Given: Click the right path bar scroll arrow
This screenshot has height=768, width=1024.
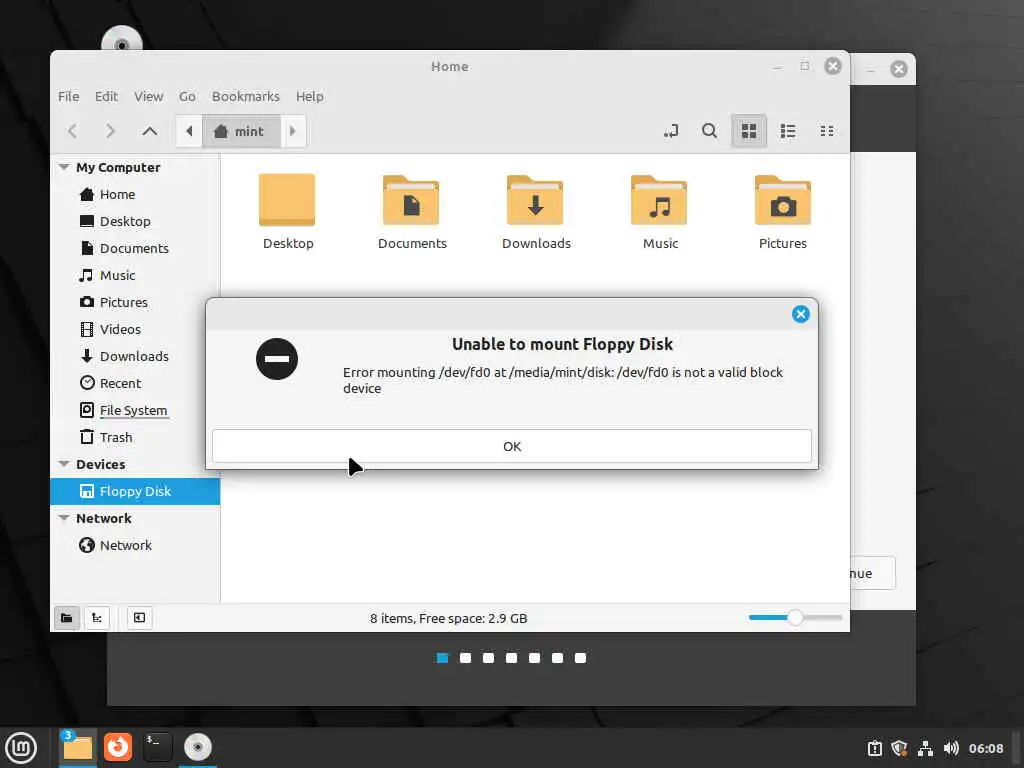Looking at the screenshot, I should click(x=293, y=131).
